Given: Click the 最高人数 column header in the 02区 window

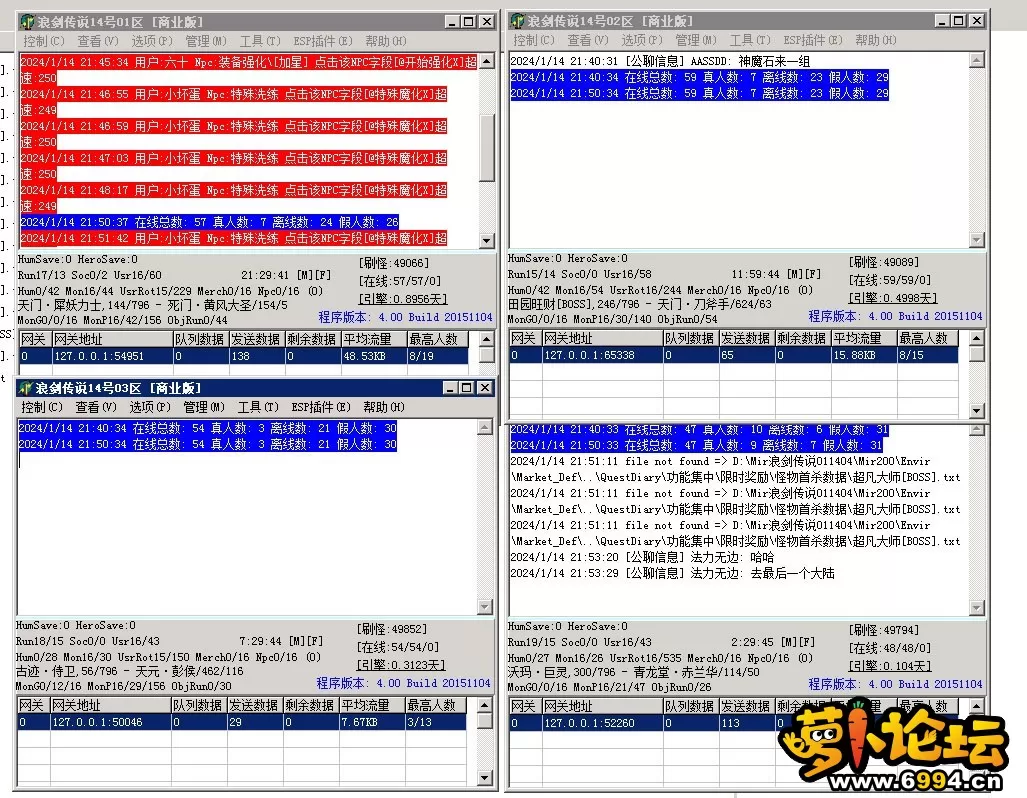Looking at the screenshot, I should coord(927,339).
